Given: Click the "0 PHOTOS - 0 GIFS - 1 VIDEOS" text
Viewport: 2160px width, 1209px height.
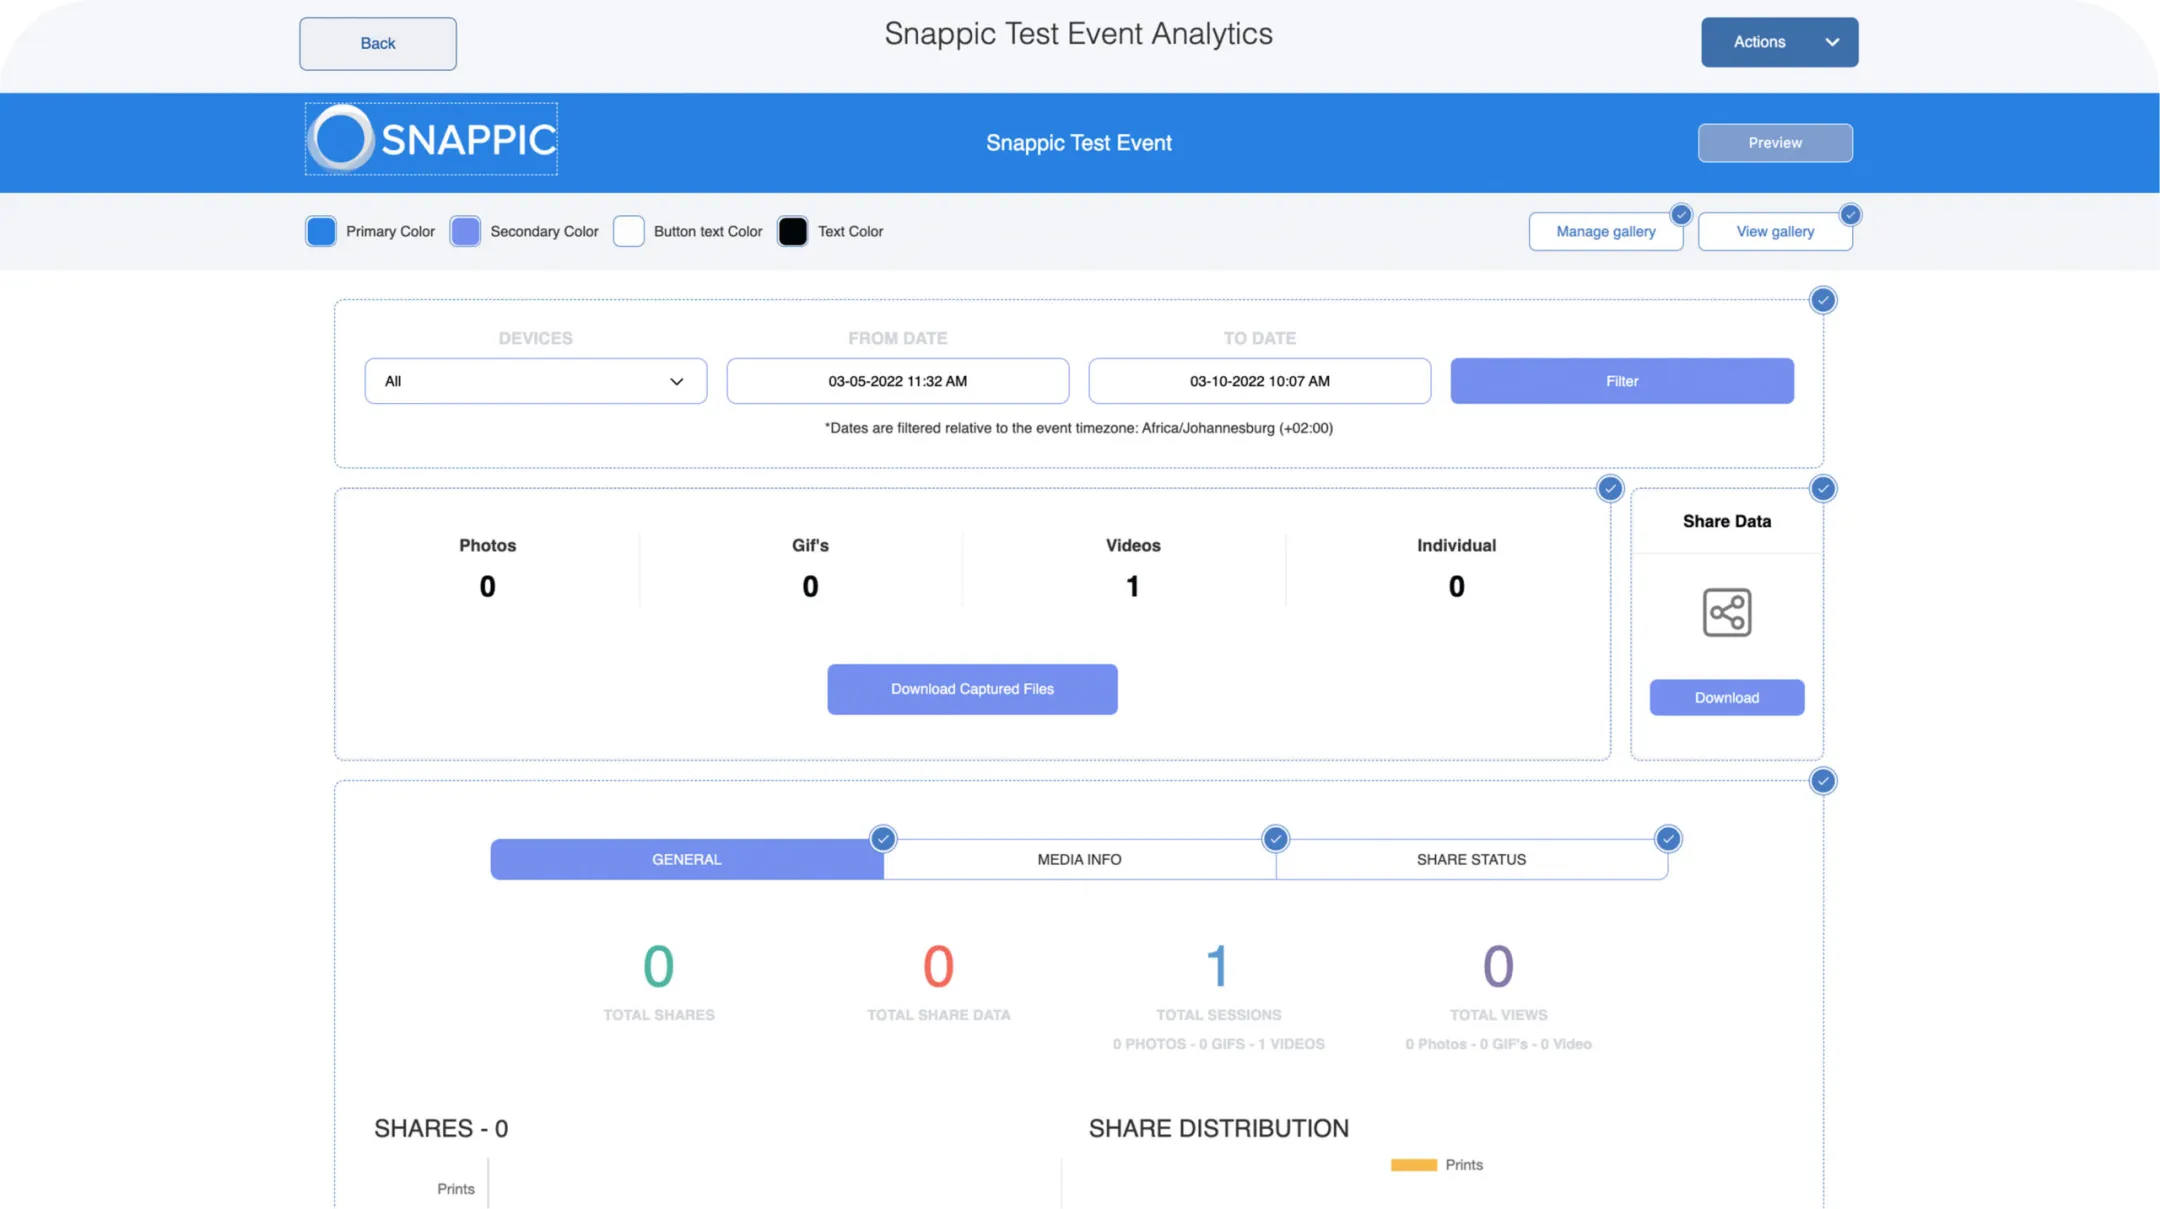Looking at the screenshot, I should (x=1218, y=1044).
